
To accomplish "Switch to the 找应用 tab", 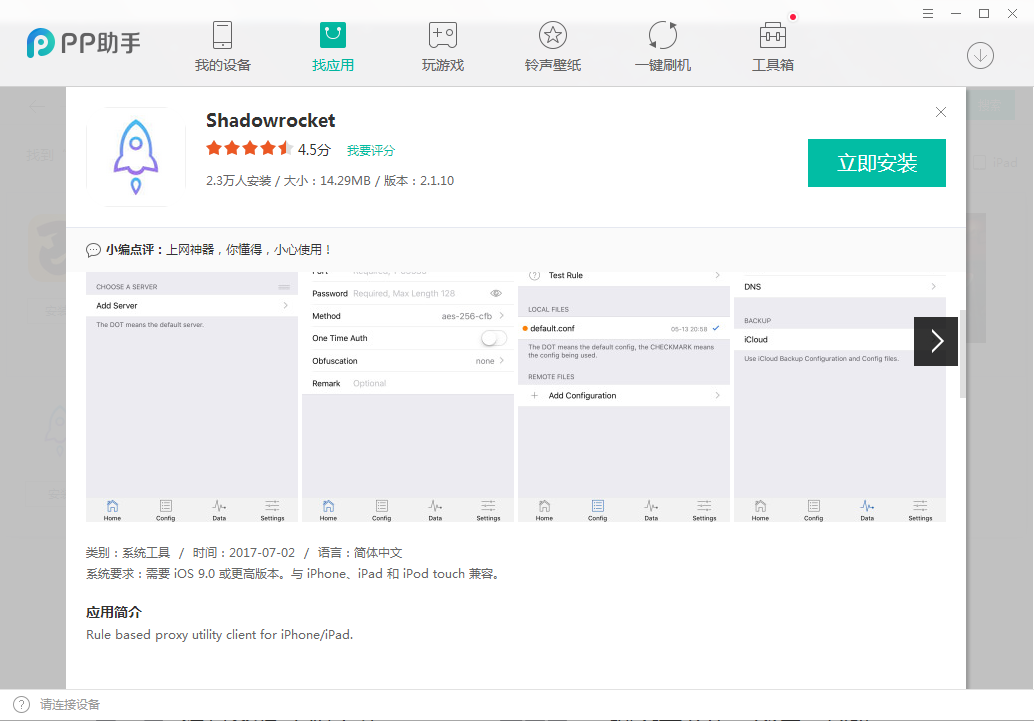I will click(332, 46).
